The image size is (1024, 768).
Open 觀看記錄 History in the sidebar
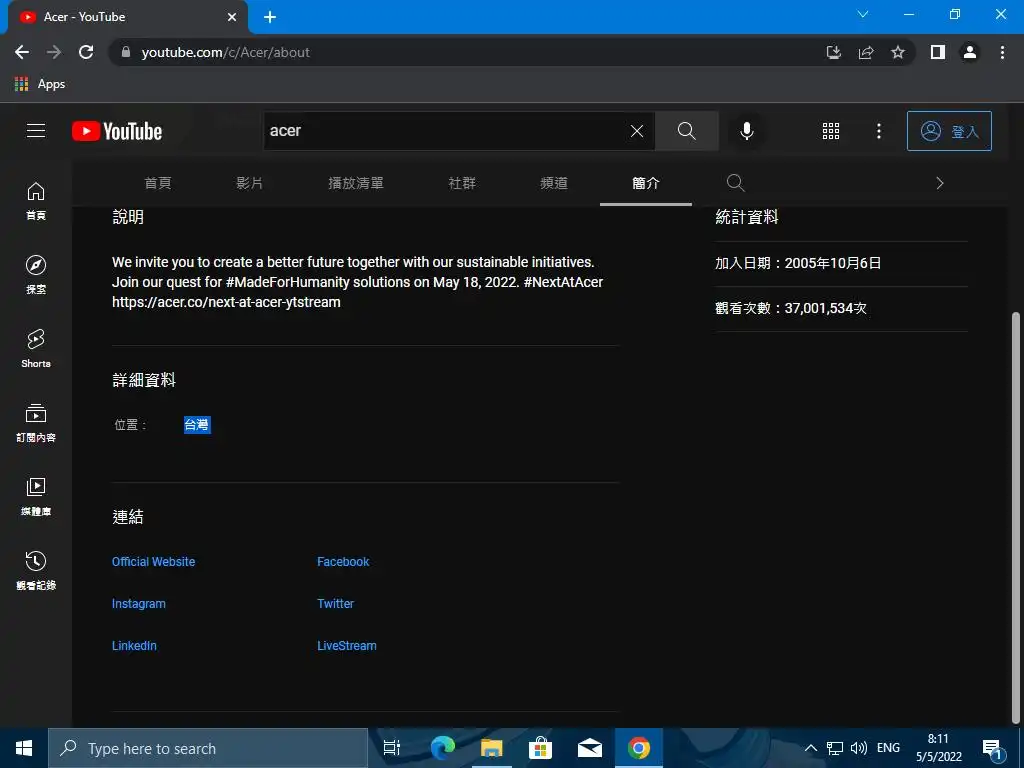[36, 570]
